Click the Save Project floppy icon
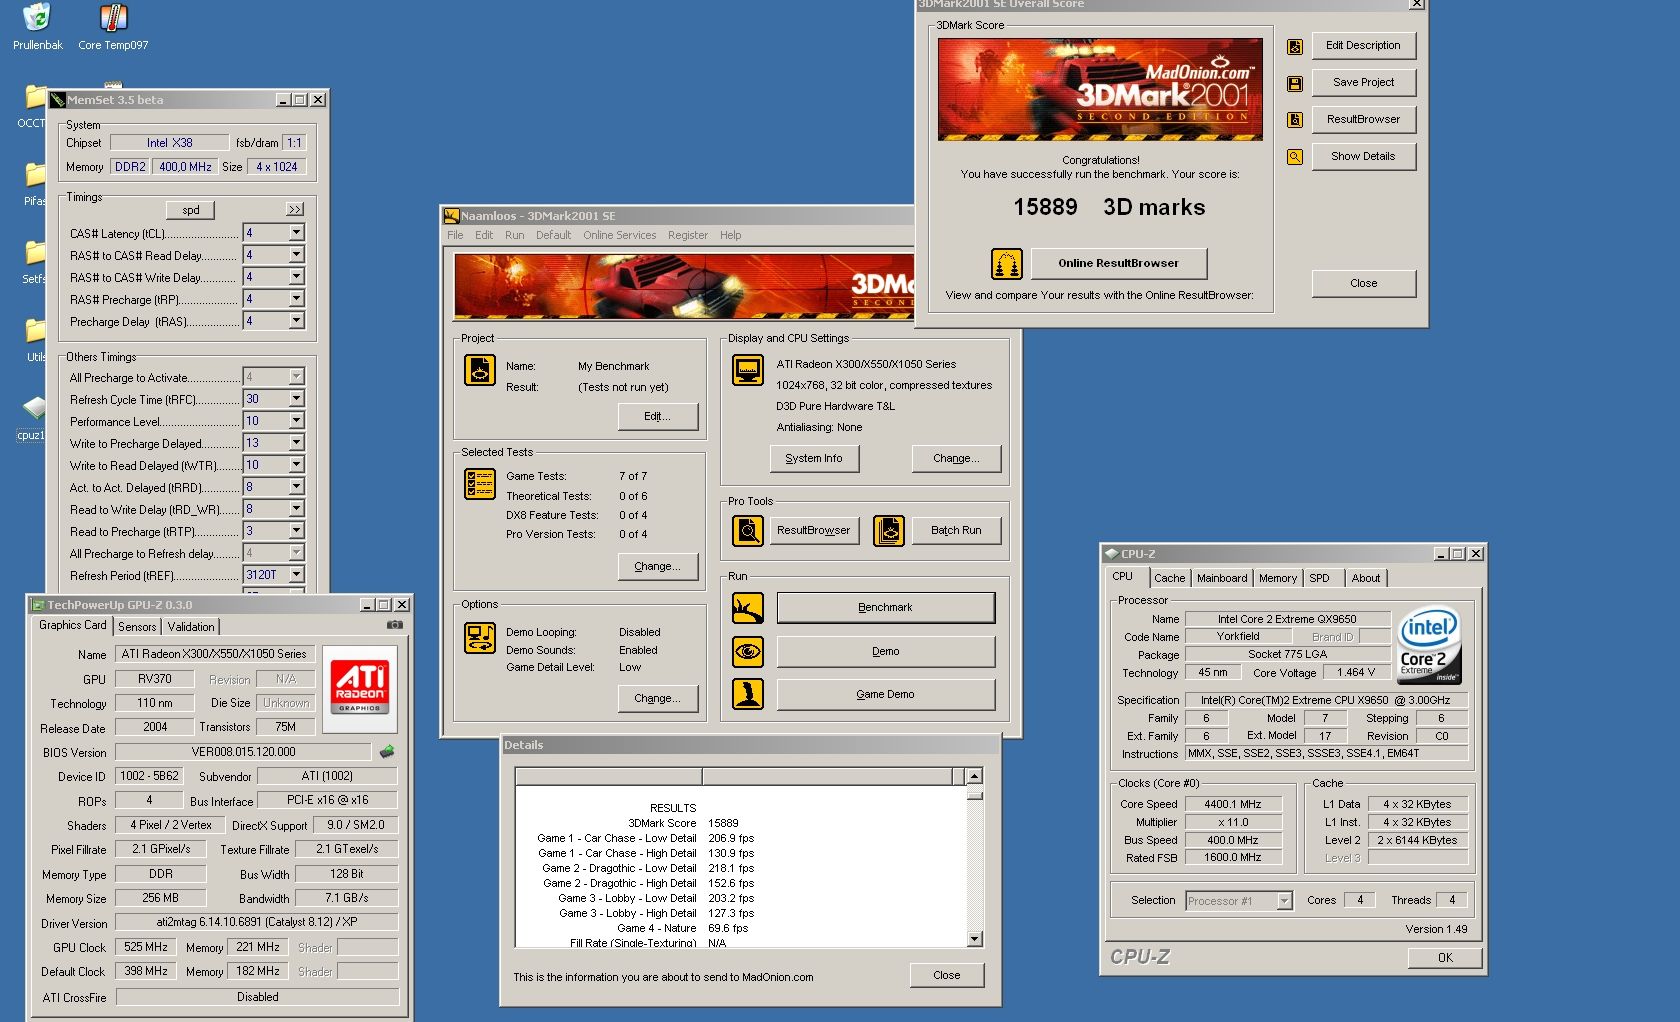 tap(1295, 83)
